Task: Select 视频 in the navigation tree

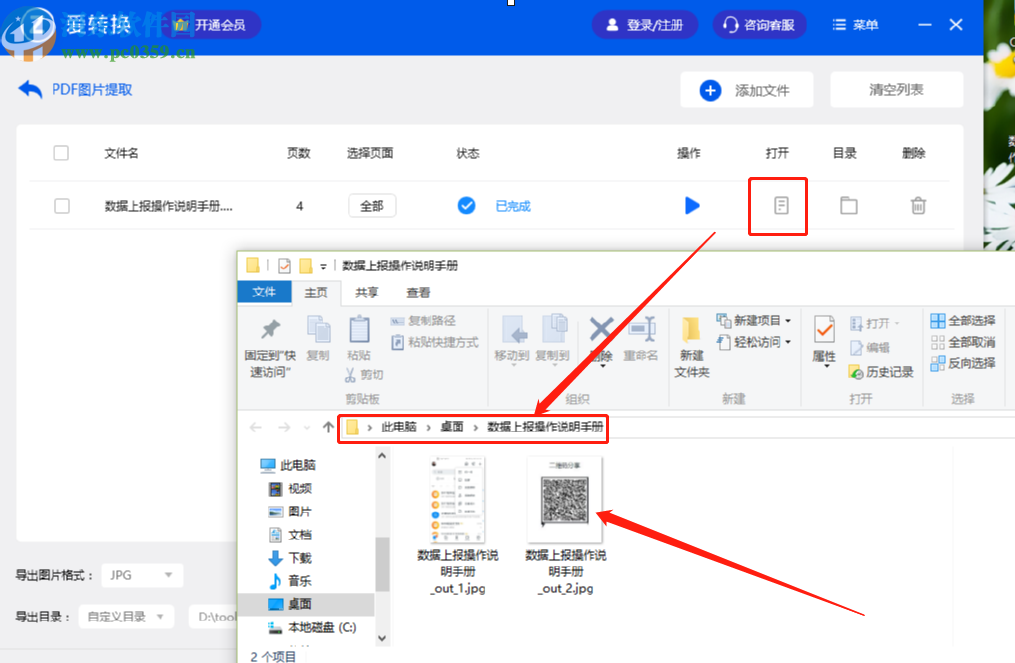Action: 291,488
